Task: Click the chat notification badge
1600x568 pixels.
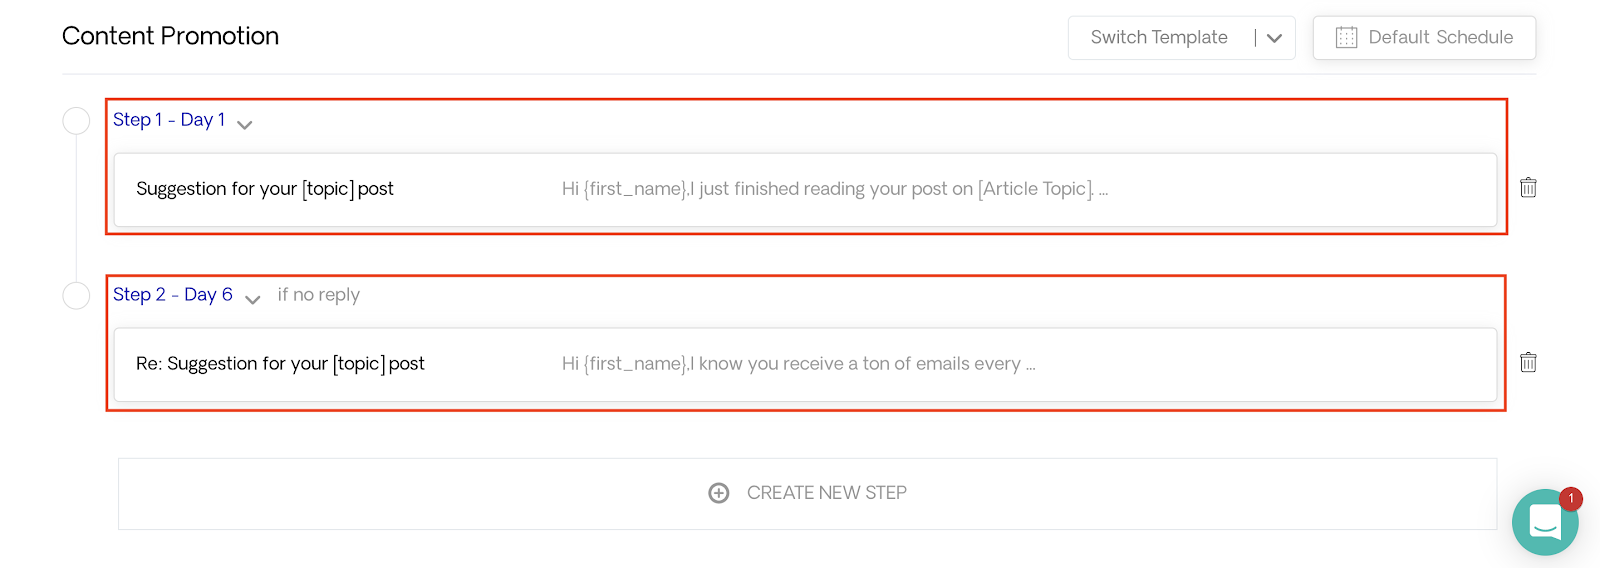Action: click(x=1571, y=498)
